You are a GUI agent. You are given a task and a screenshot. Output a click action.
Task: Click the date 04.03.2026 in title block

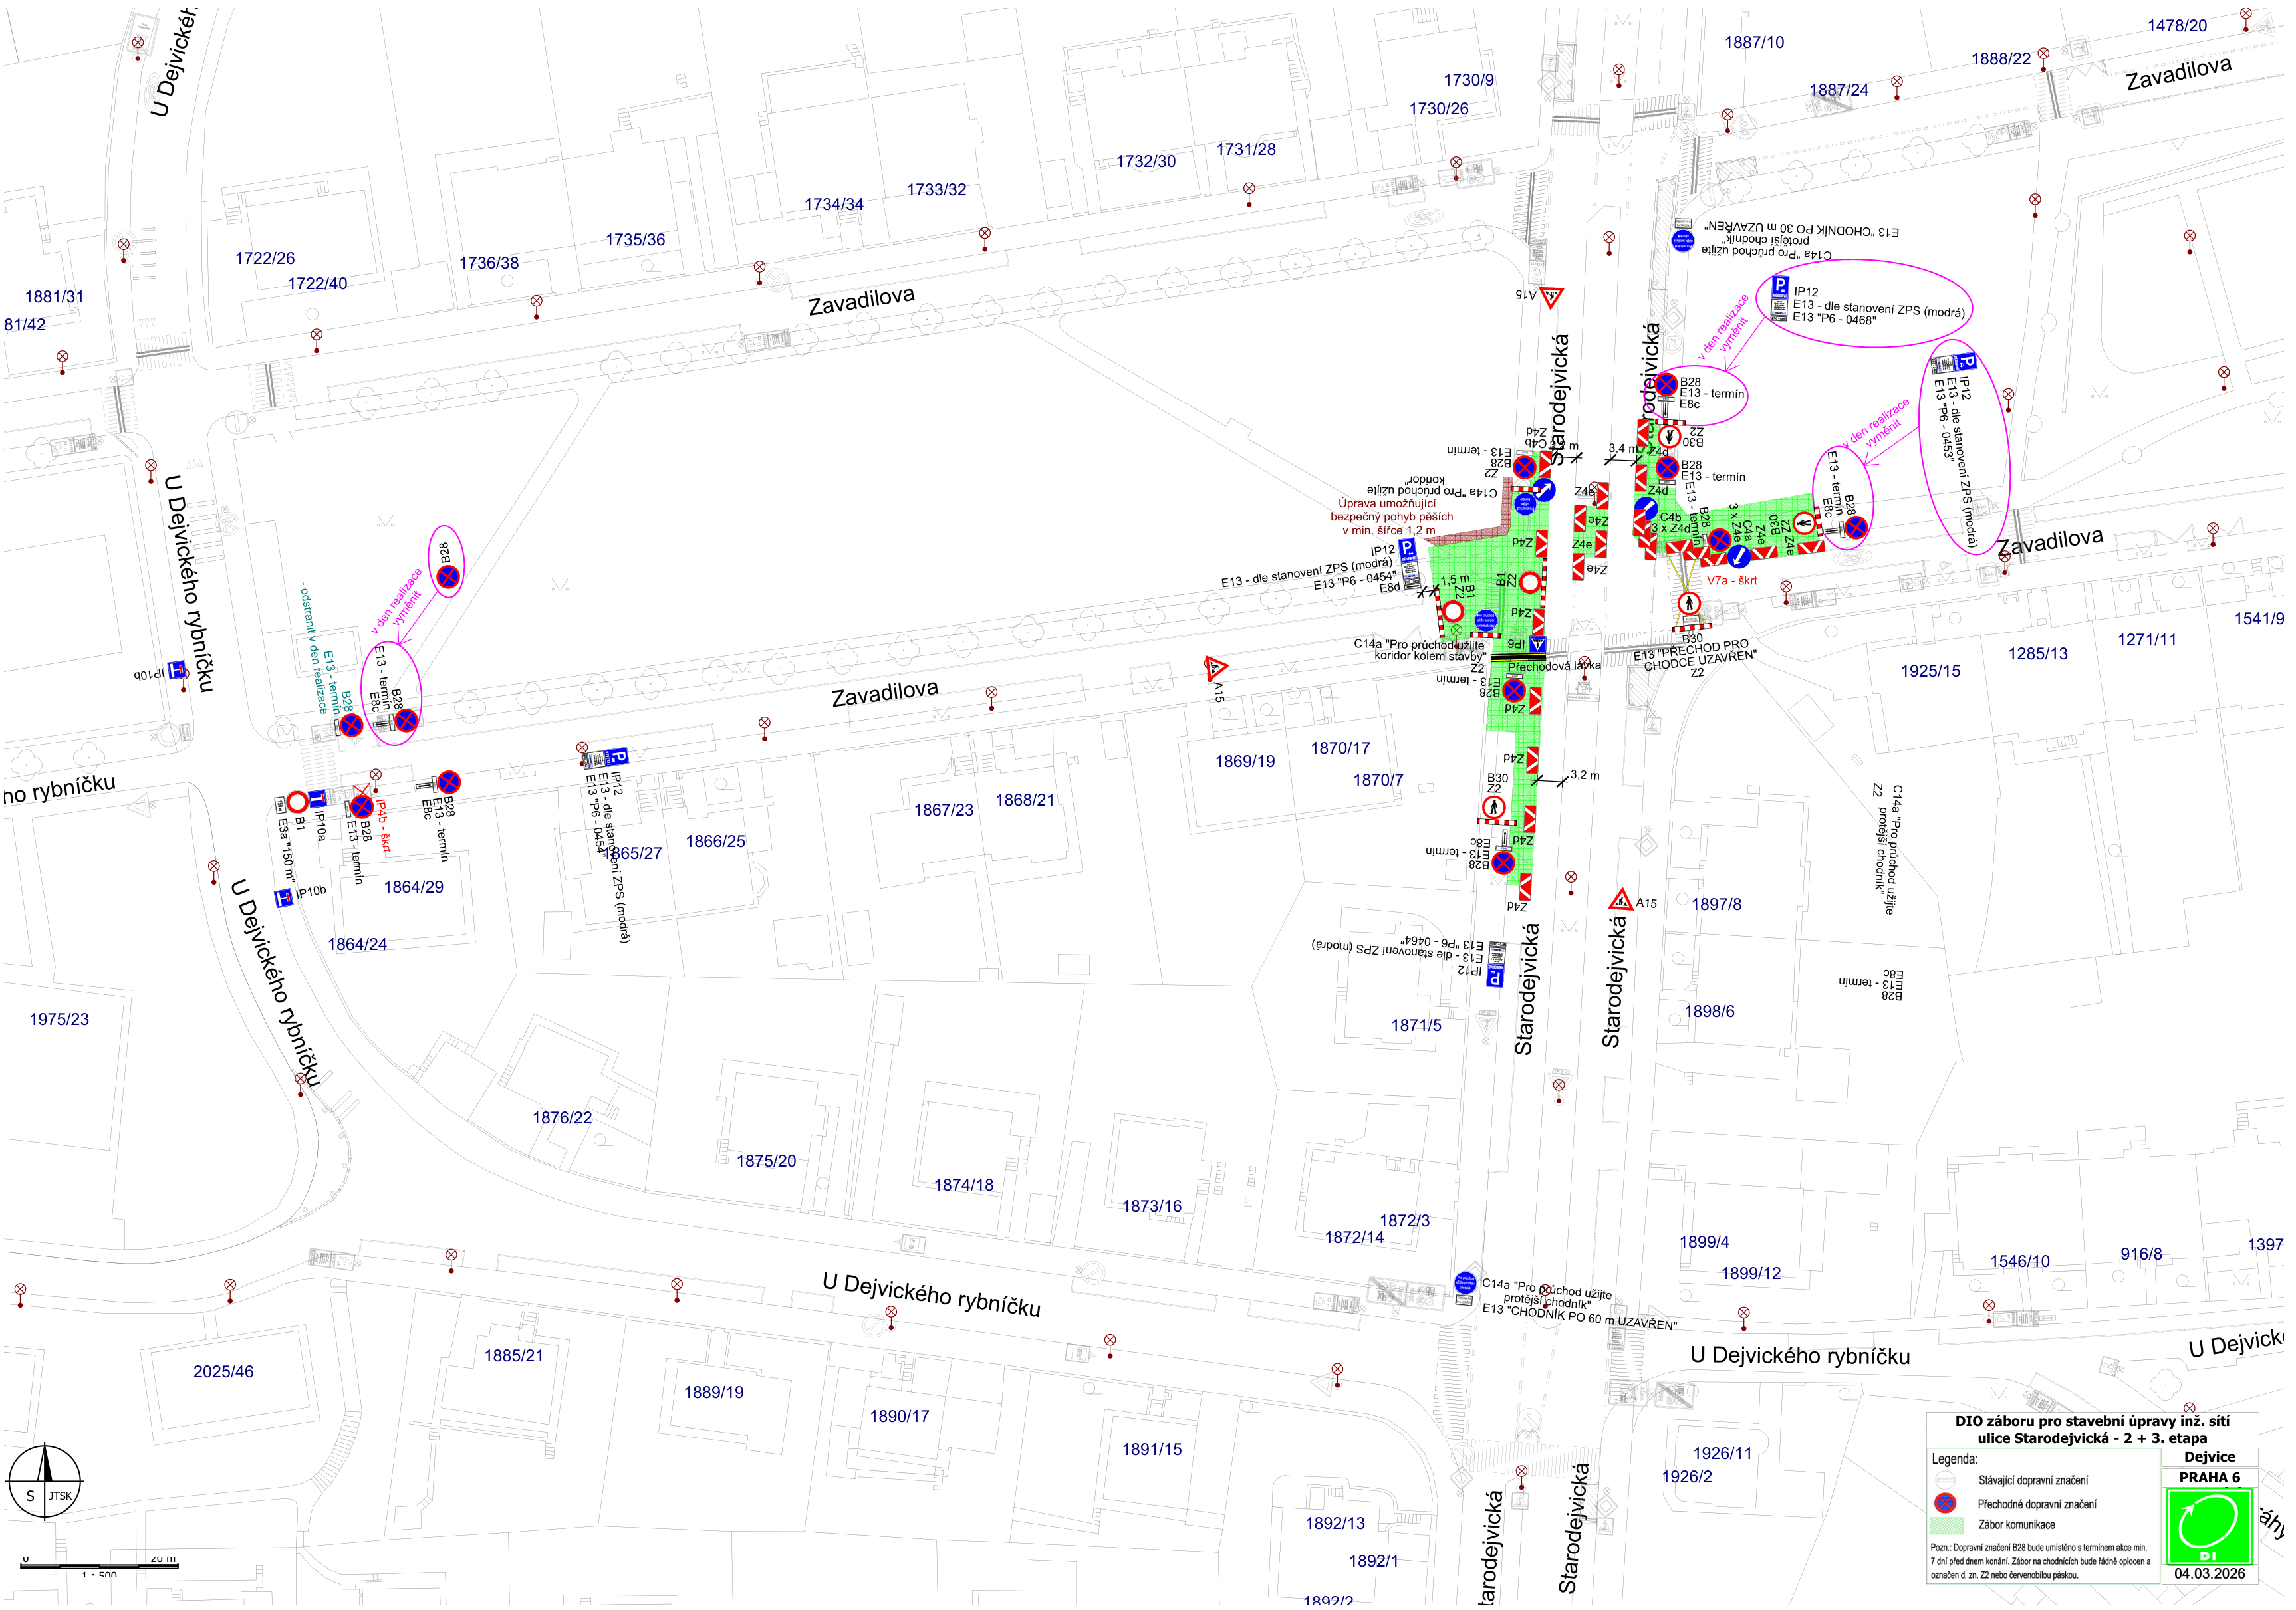(2209, 1573)
